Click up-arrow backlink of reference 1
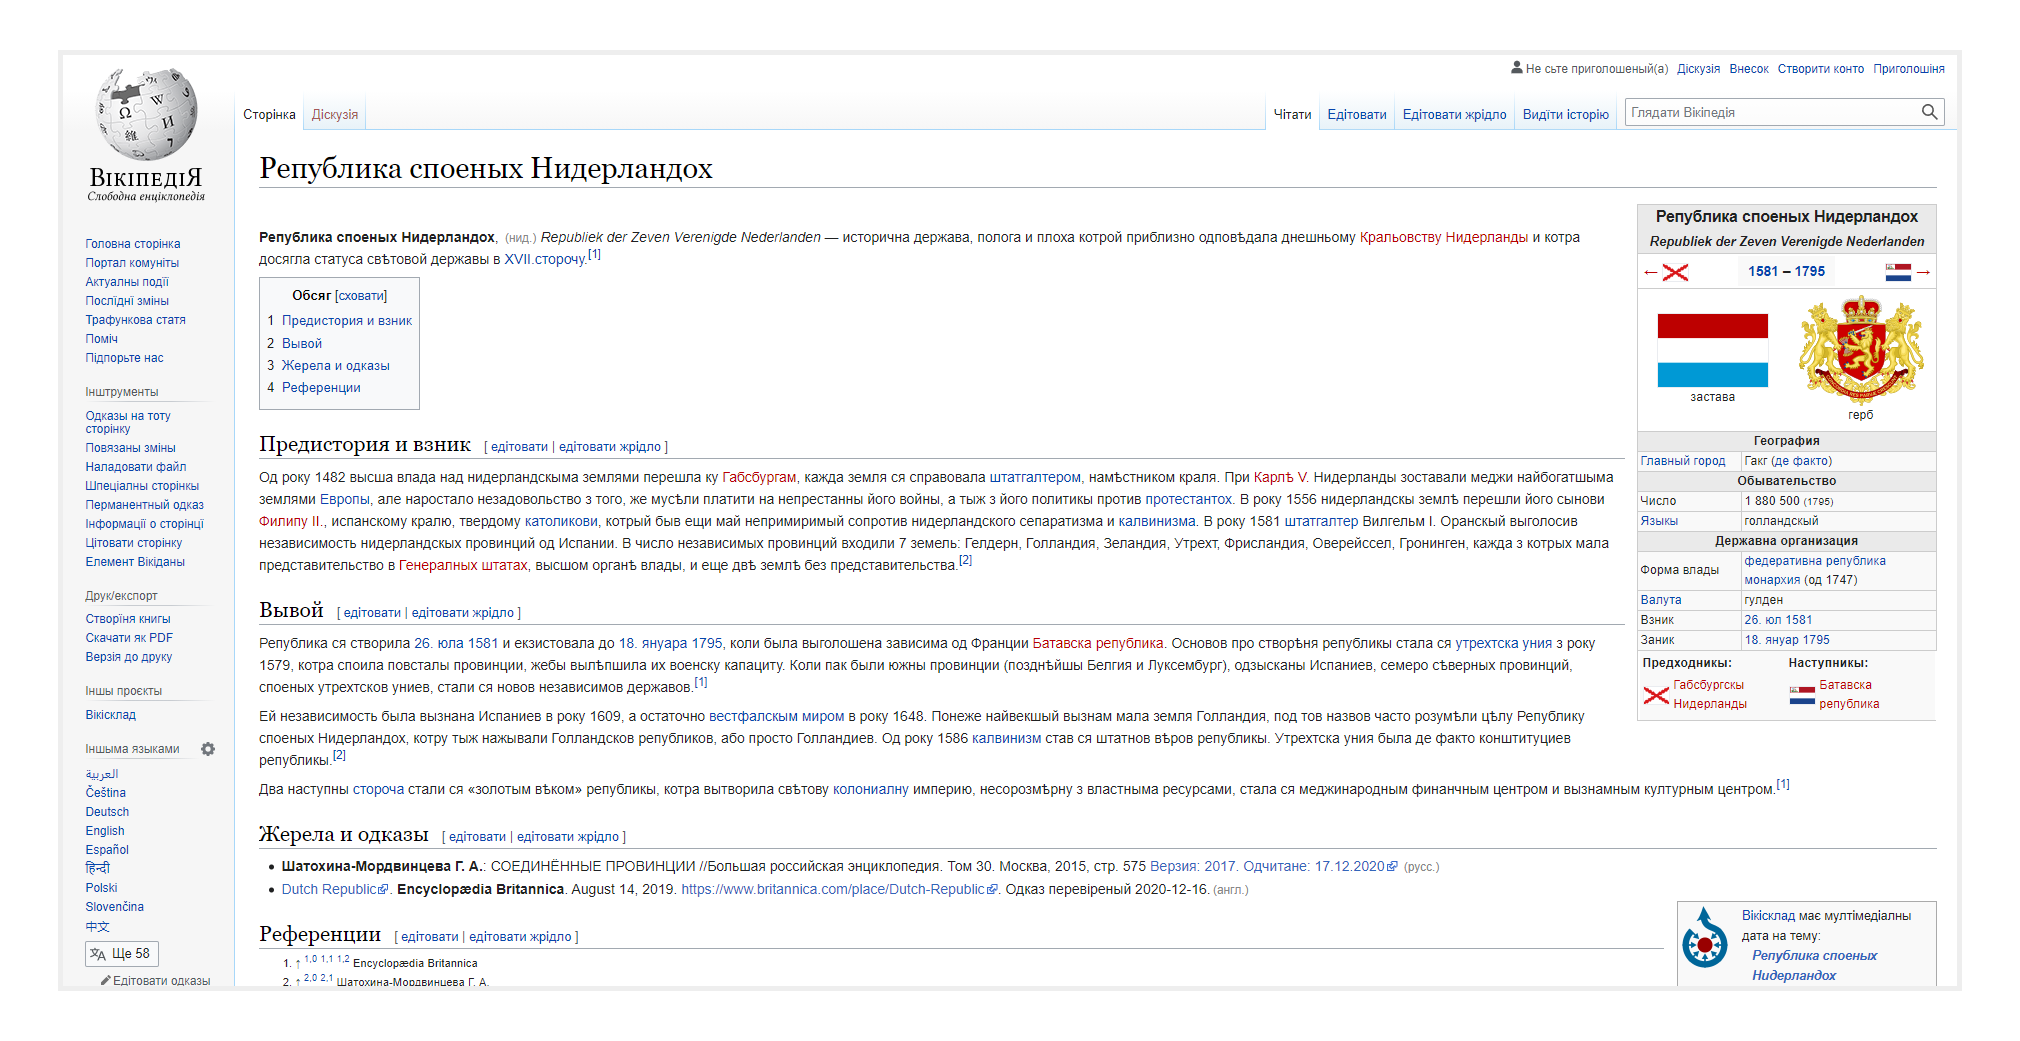Screen dimensions: 2020x1041 pos(297,964)
